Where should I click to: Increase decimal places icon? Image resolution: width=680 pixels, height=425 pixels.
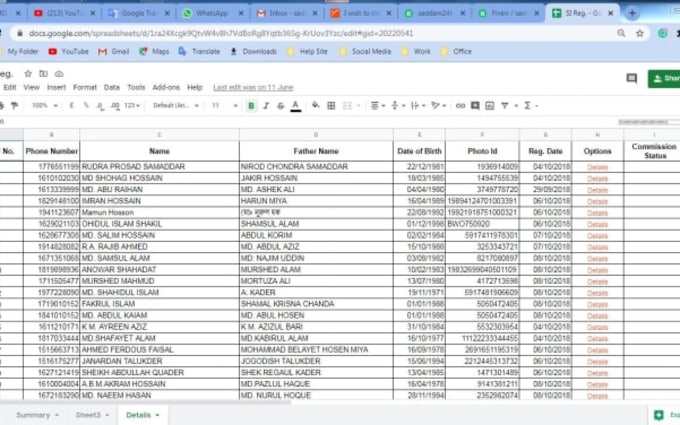click(x=115, y=106)
